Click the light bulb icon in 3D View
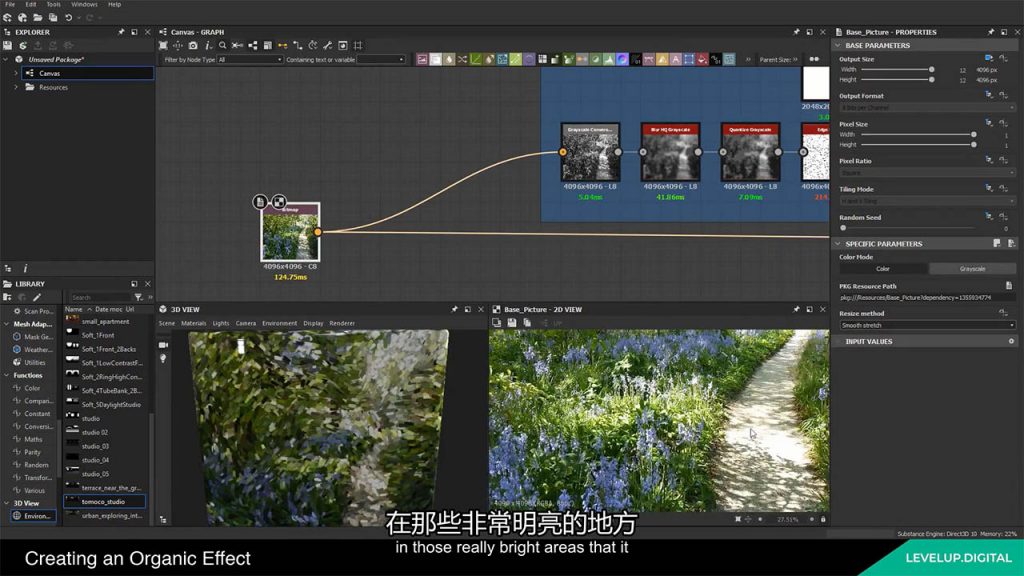 pos(164,358)
